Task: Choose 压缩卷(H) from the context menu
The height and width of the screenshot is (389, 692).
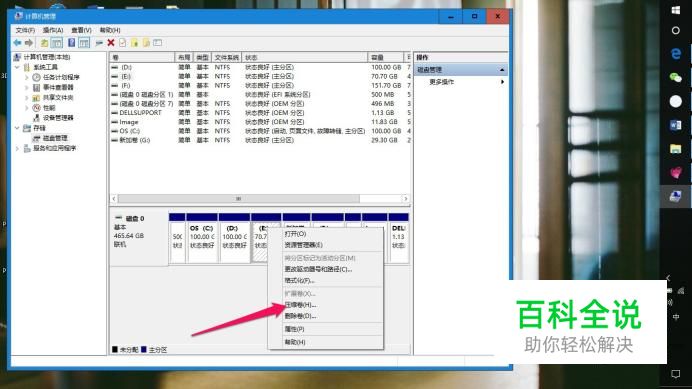Action: [326, 305]
